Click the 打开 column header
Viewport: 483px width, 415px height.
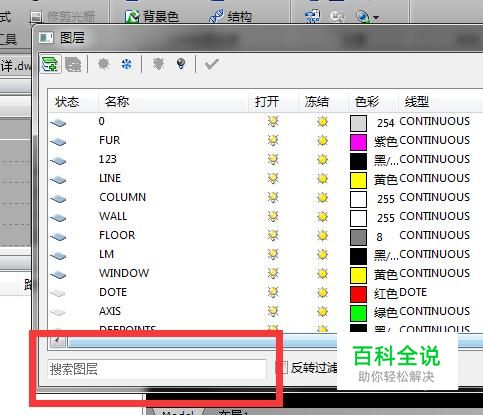coord(273,101)
